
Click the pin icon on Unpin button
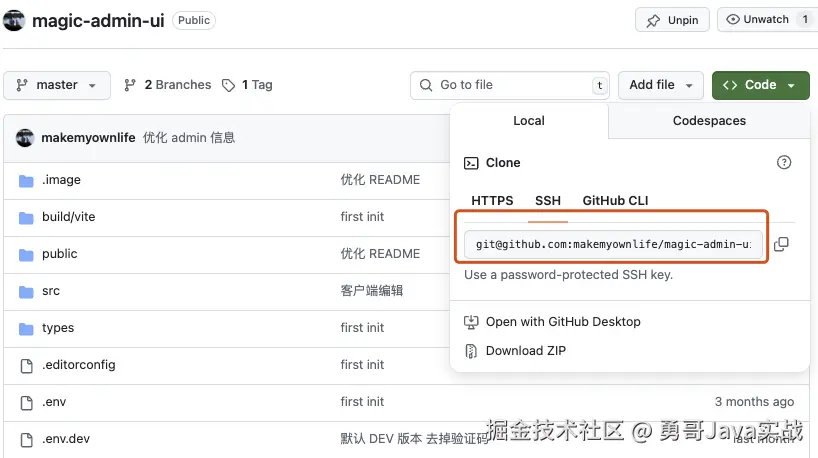[653, 21]
